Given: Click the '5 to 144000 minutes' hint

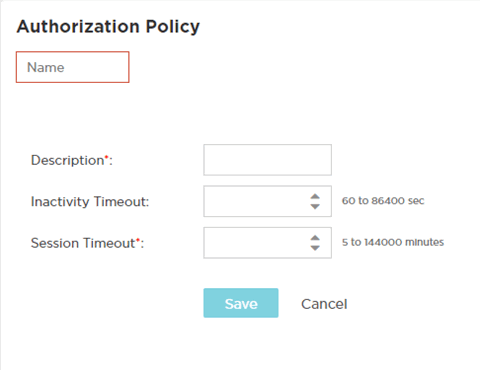Looking at the screenshot, I should point(393,242).
